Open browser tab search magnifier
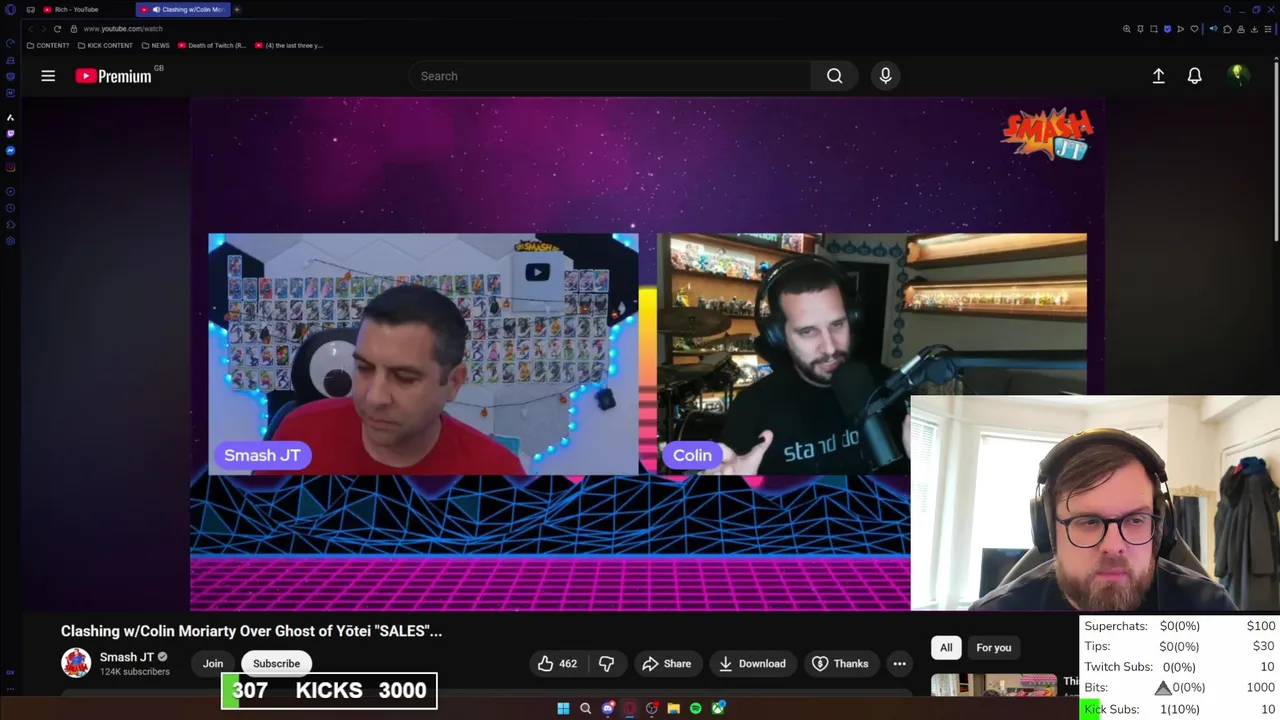Screen dimensions: 1280x720 point(1227,10)
